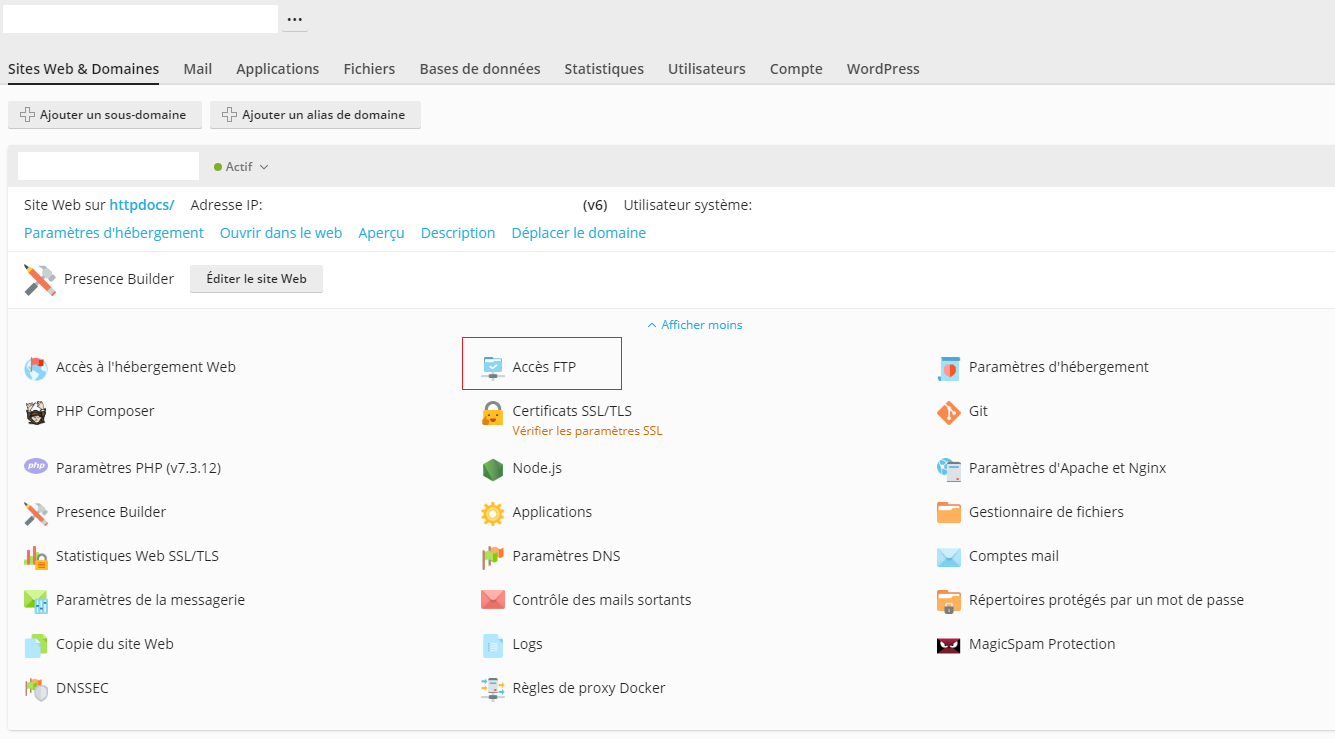Click the Gestionnaire de fichiers folder icon
Screen dimensions: 1335x739
pyautogui.click(x=949, y=513)
